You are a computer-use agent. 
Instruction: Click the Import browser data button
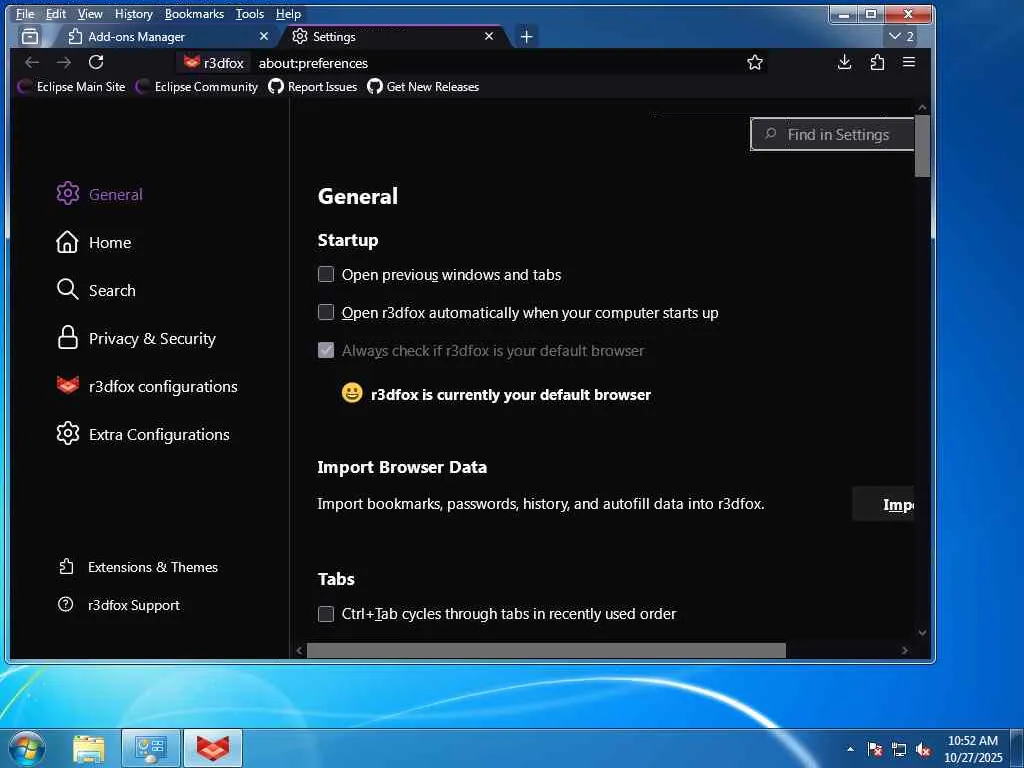pyautogui.click(x=883, y=504)
